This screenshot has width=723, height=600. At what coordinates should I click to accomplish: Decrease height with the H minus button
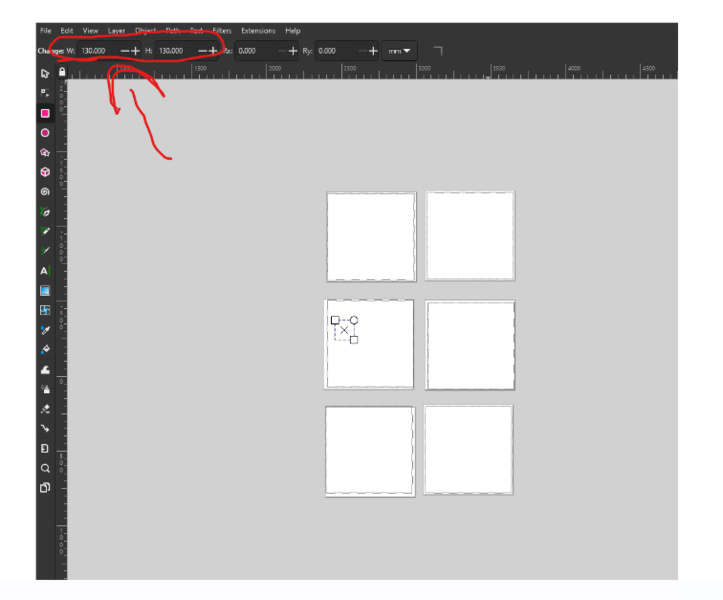tap(202, 51)
